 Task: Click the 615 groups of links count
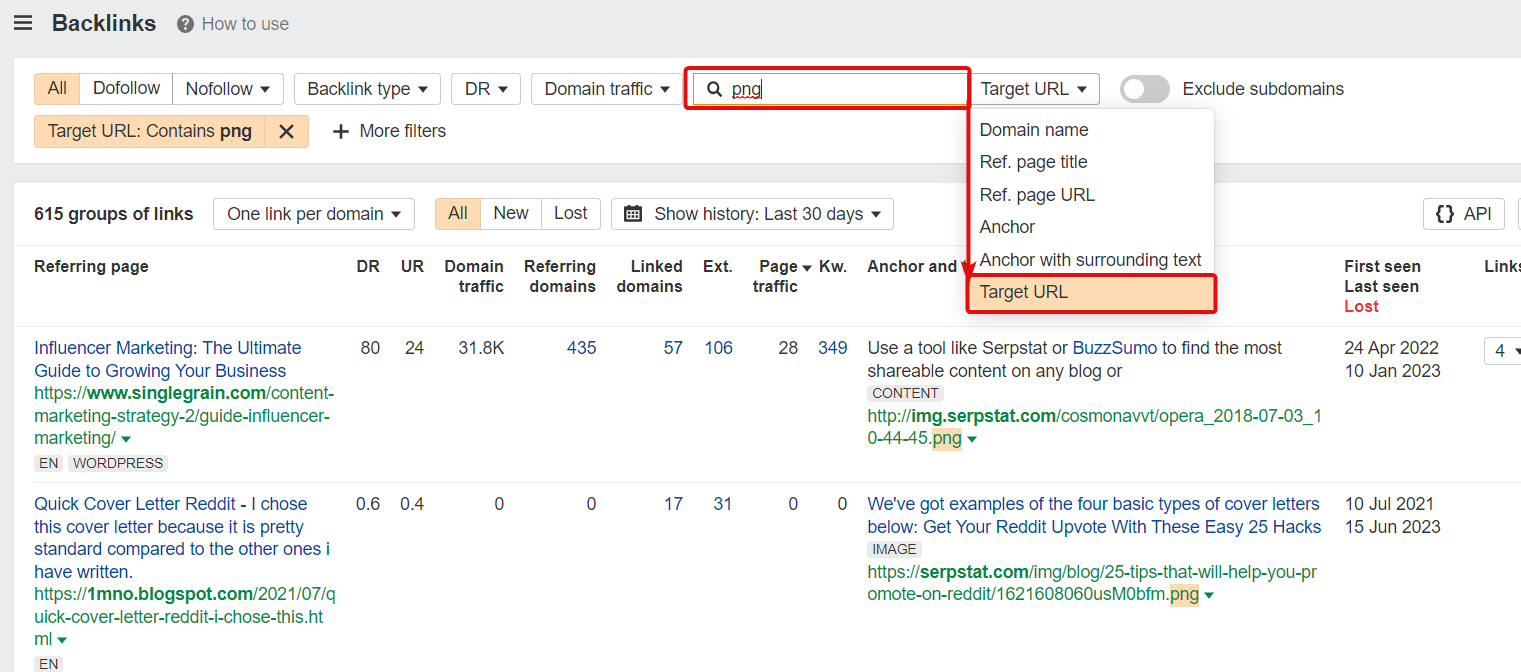tap(114, 213)
